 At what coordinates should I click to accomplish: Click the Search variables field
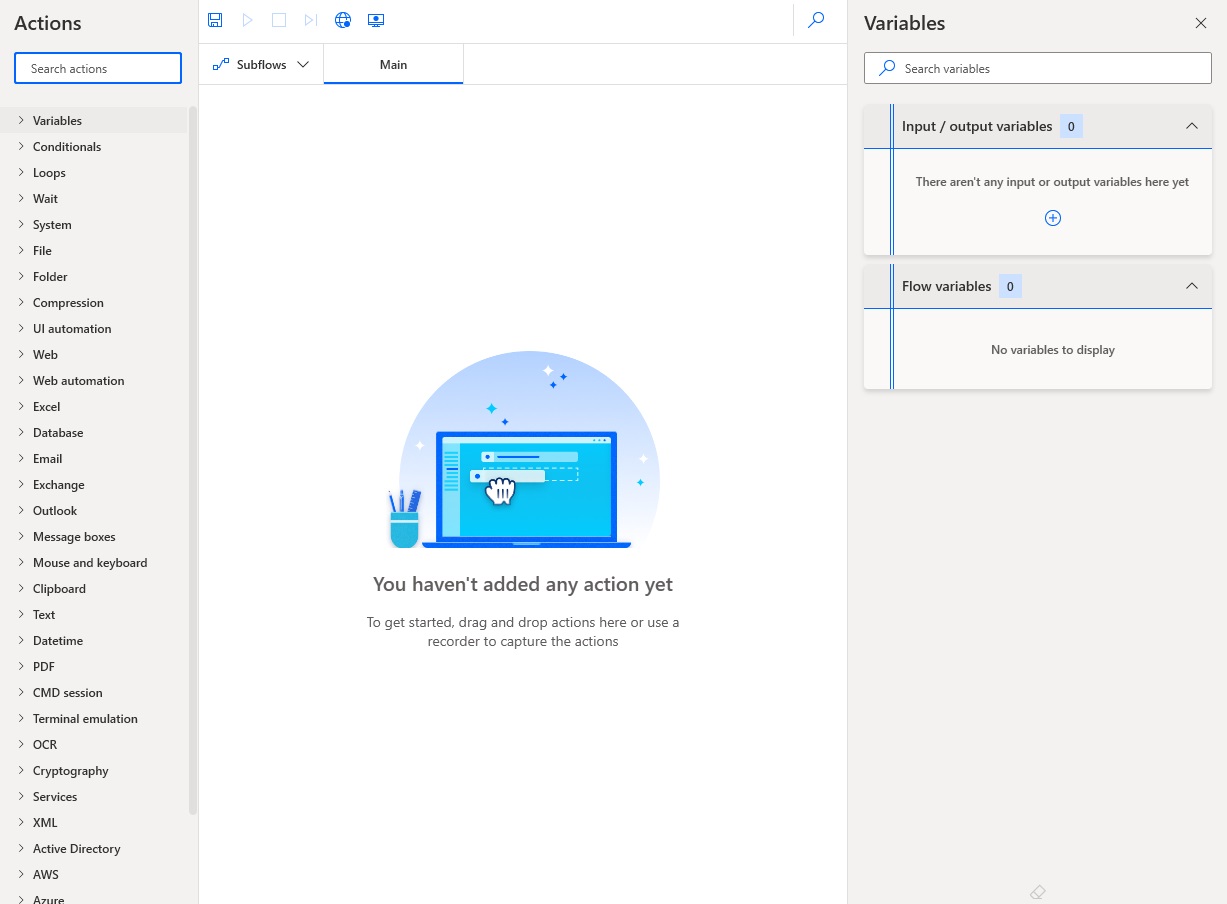tap(1037, 68)
